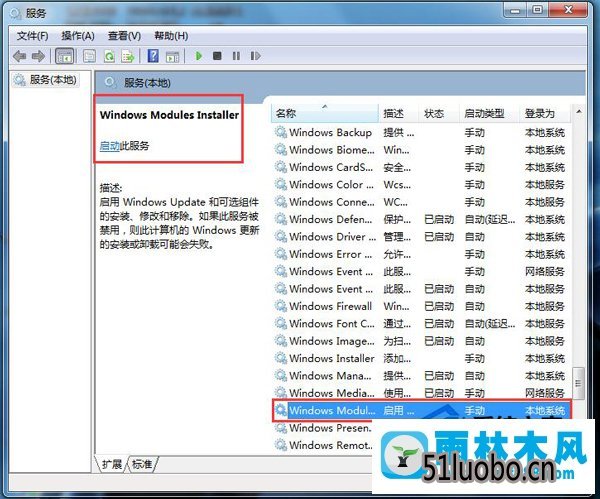The image size is (600, 499).
Task: Click gear icon of Windows Backup row
Action: click(x=281, y=133)
